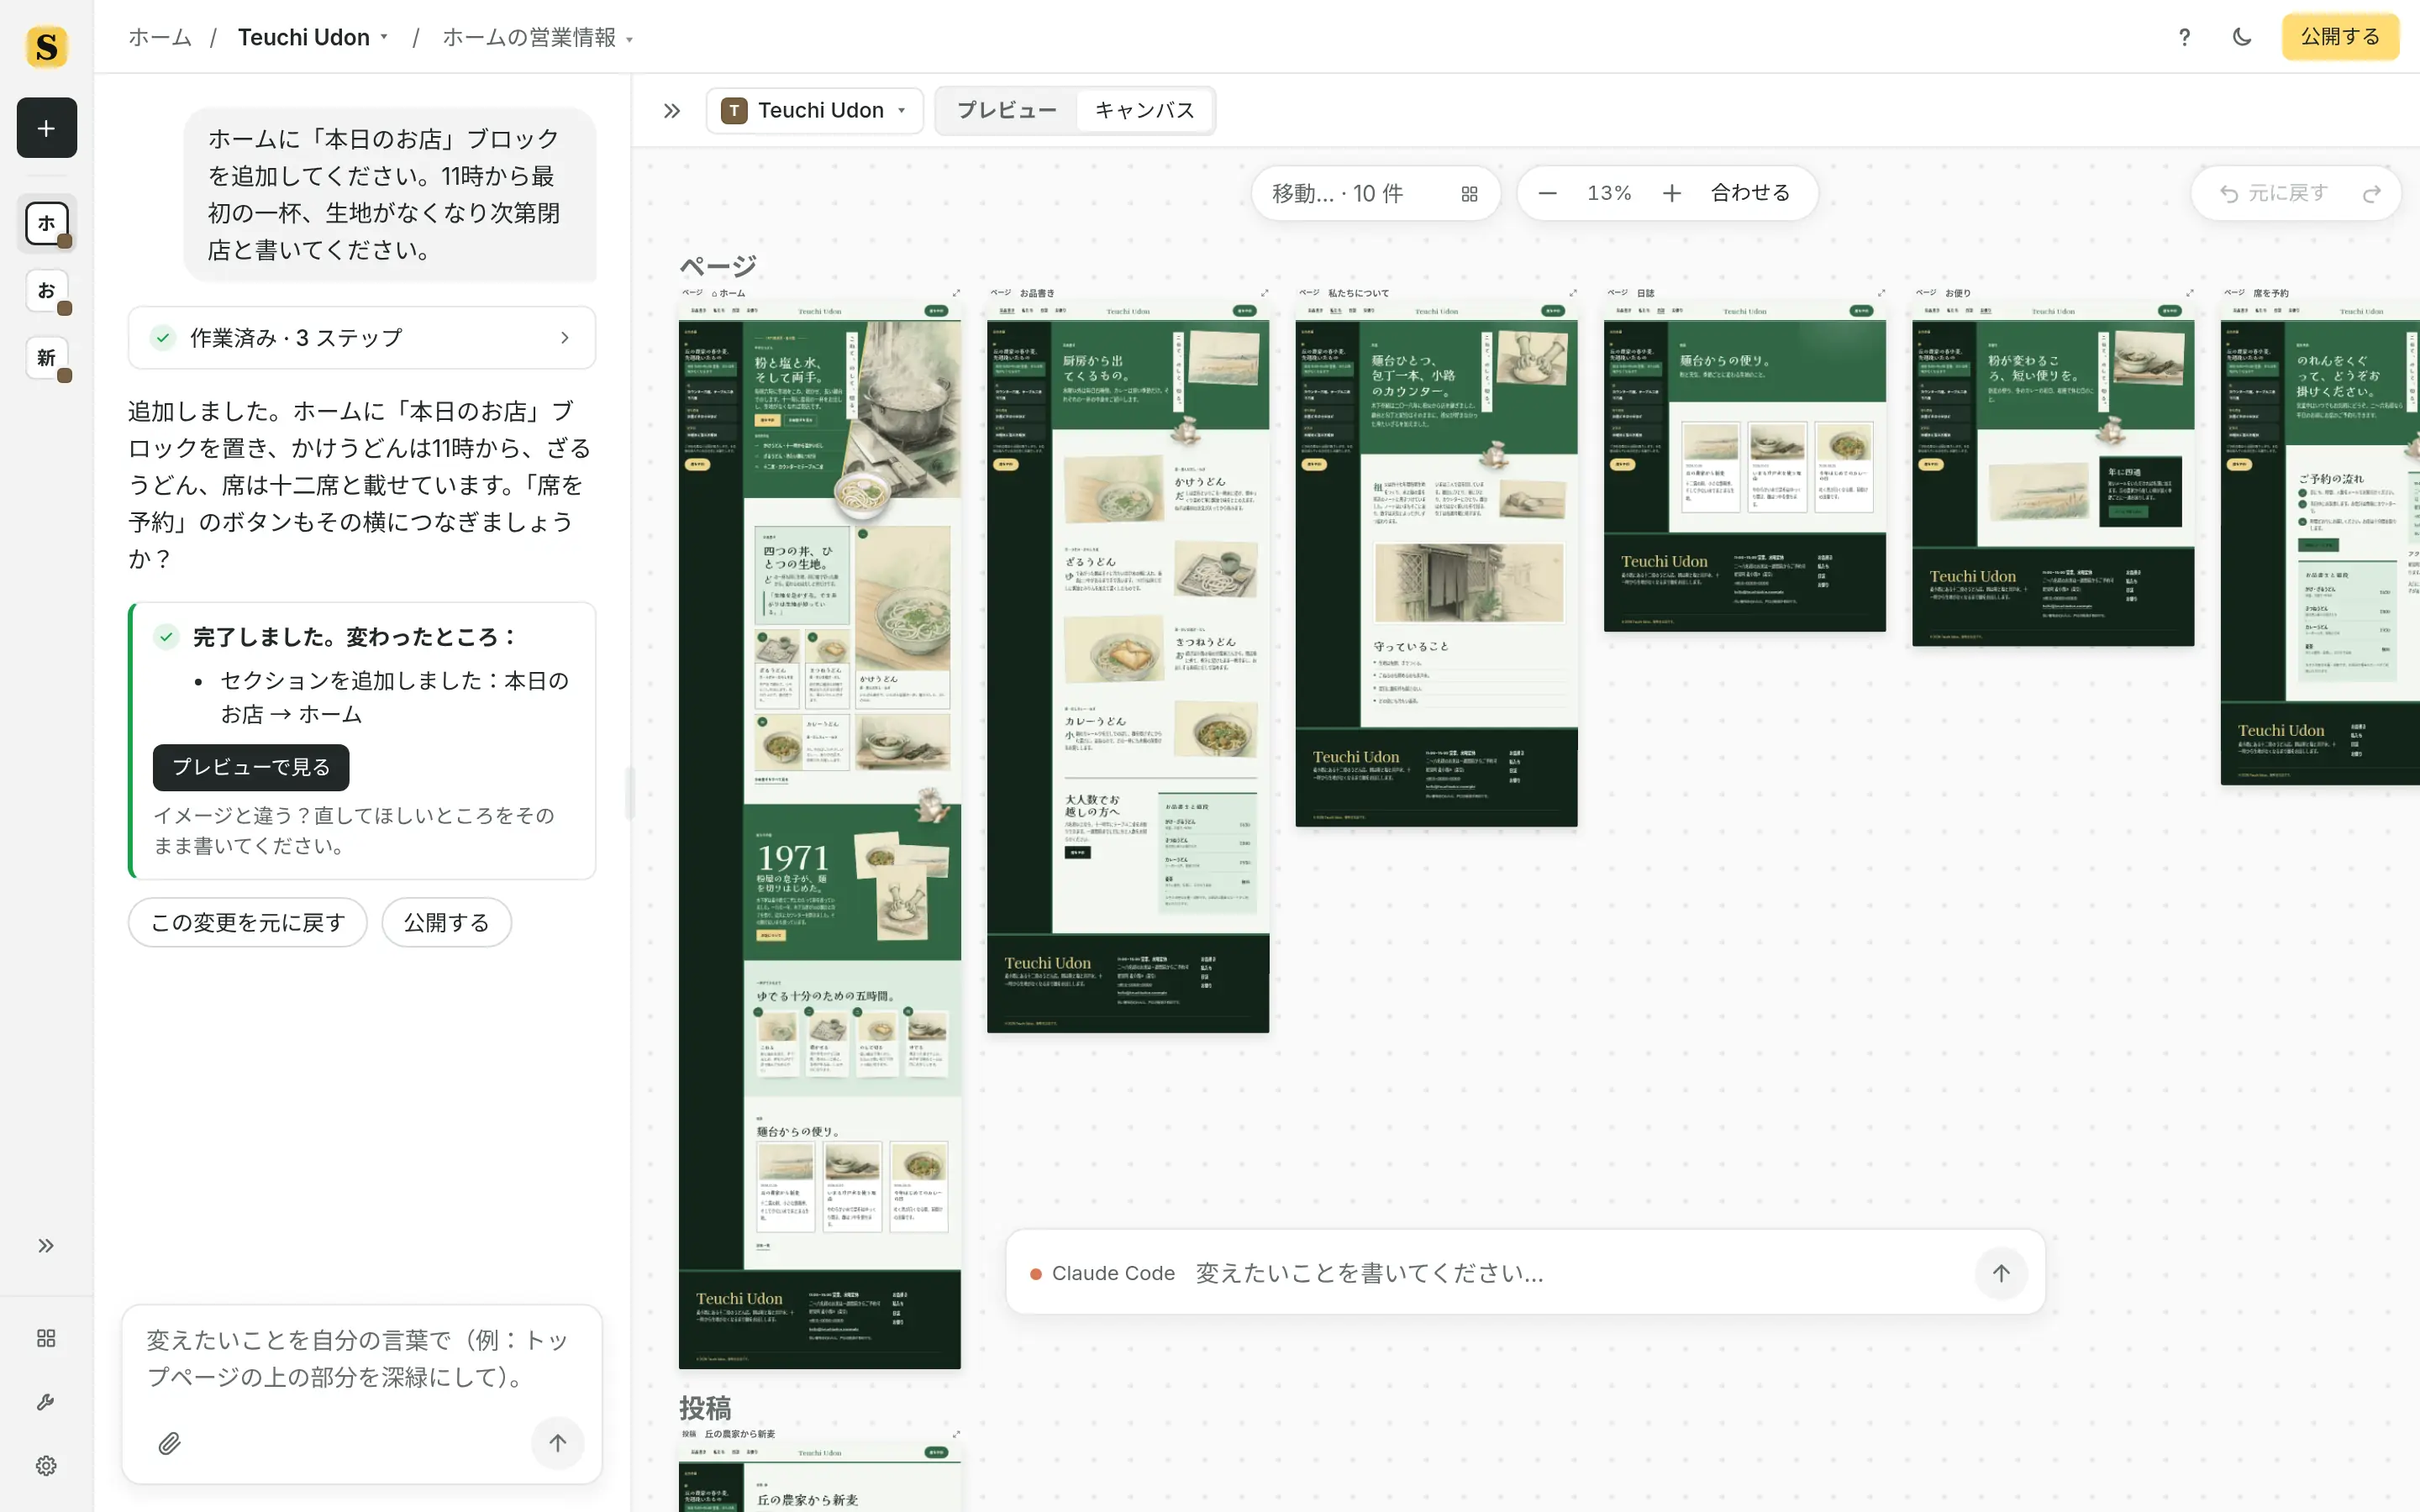Click the 合わせる fit button
This screenshot has height=1512, width=2420.
pyautogui.click(x=1750, y=193)
